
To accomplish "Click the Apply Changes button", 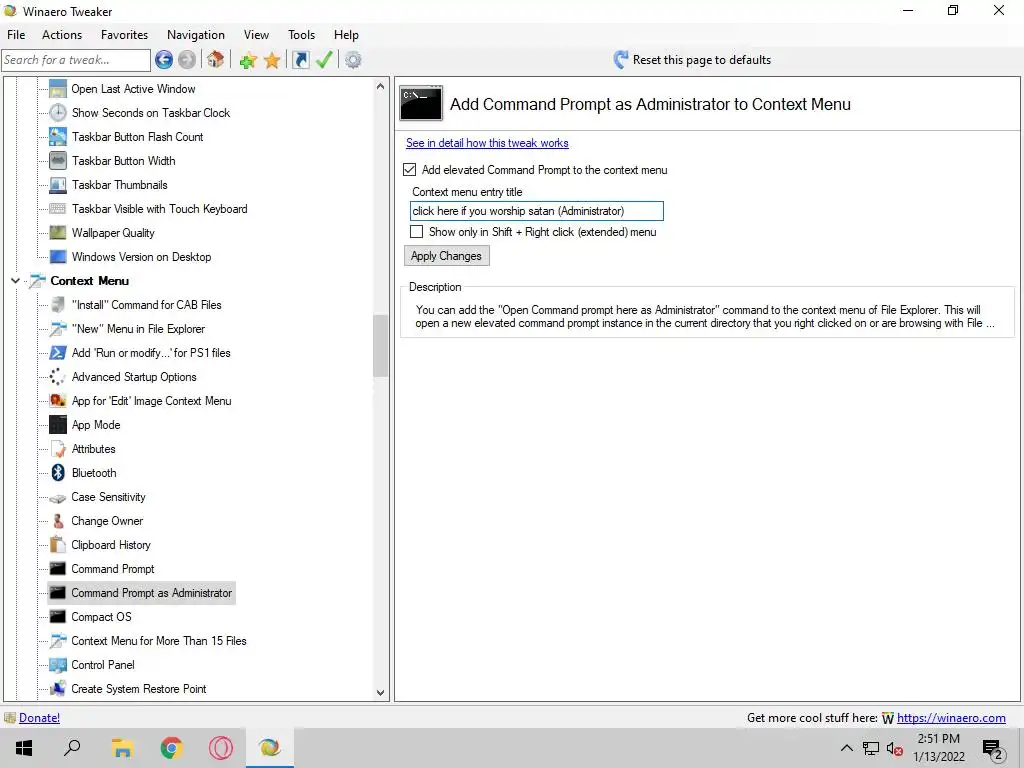I will (x=446, y=256).
